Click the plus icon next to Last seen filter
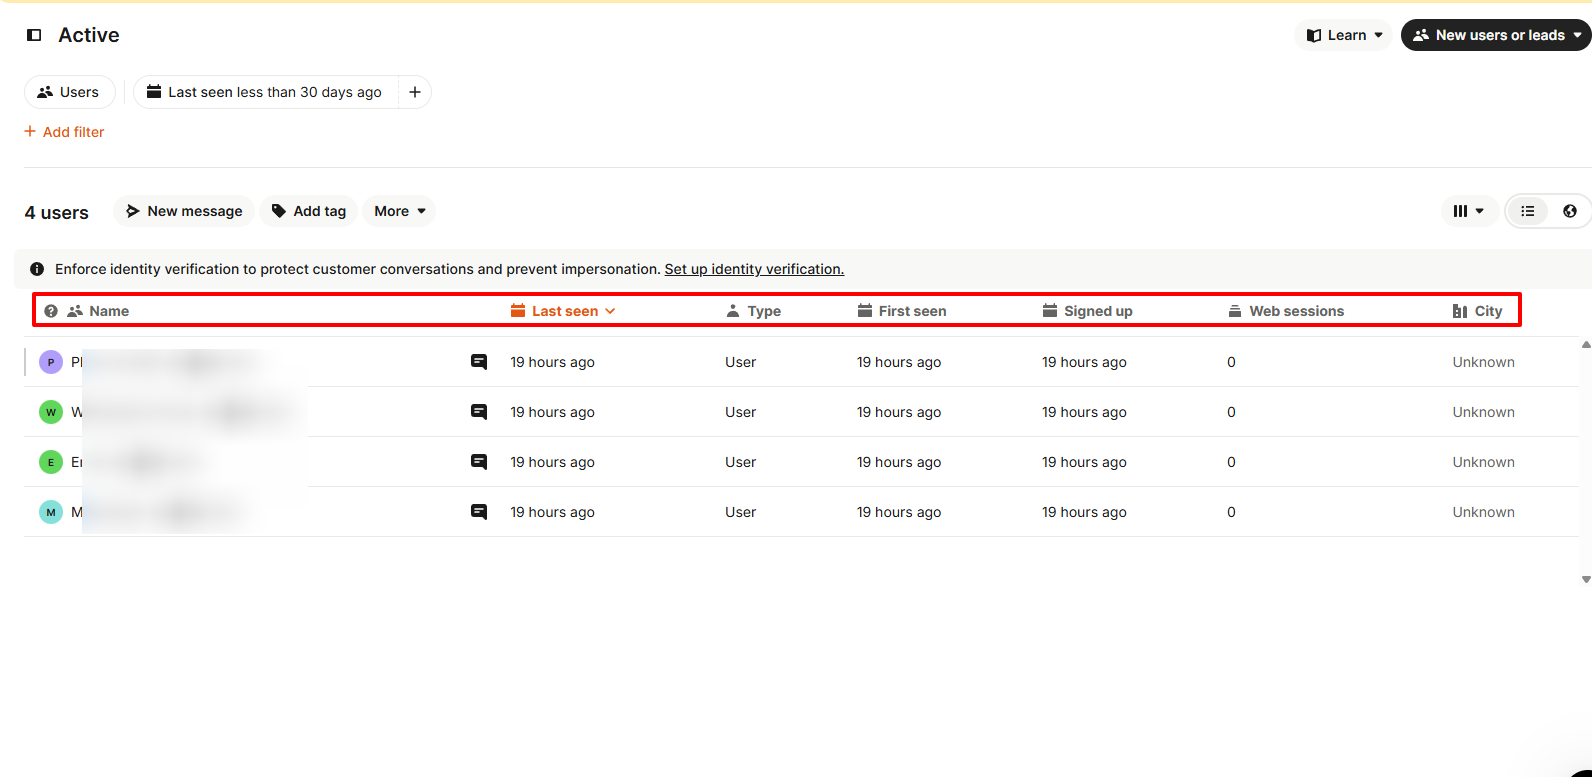1592x777 pixels. click(415, 92)
